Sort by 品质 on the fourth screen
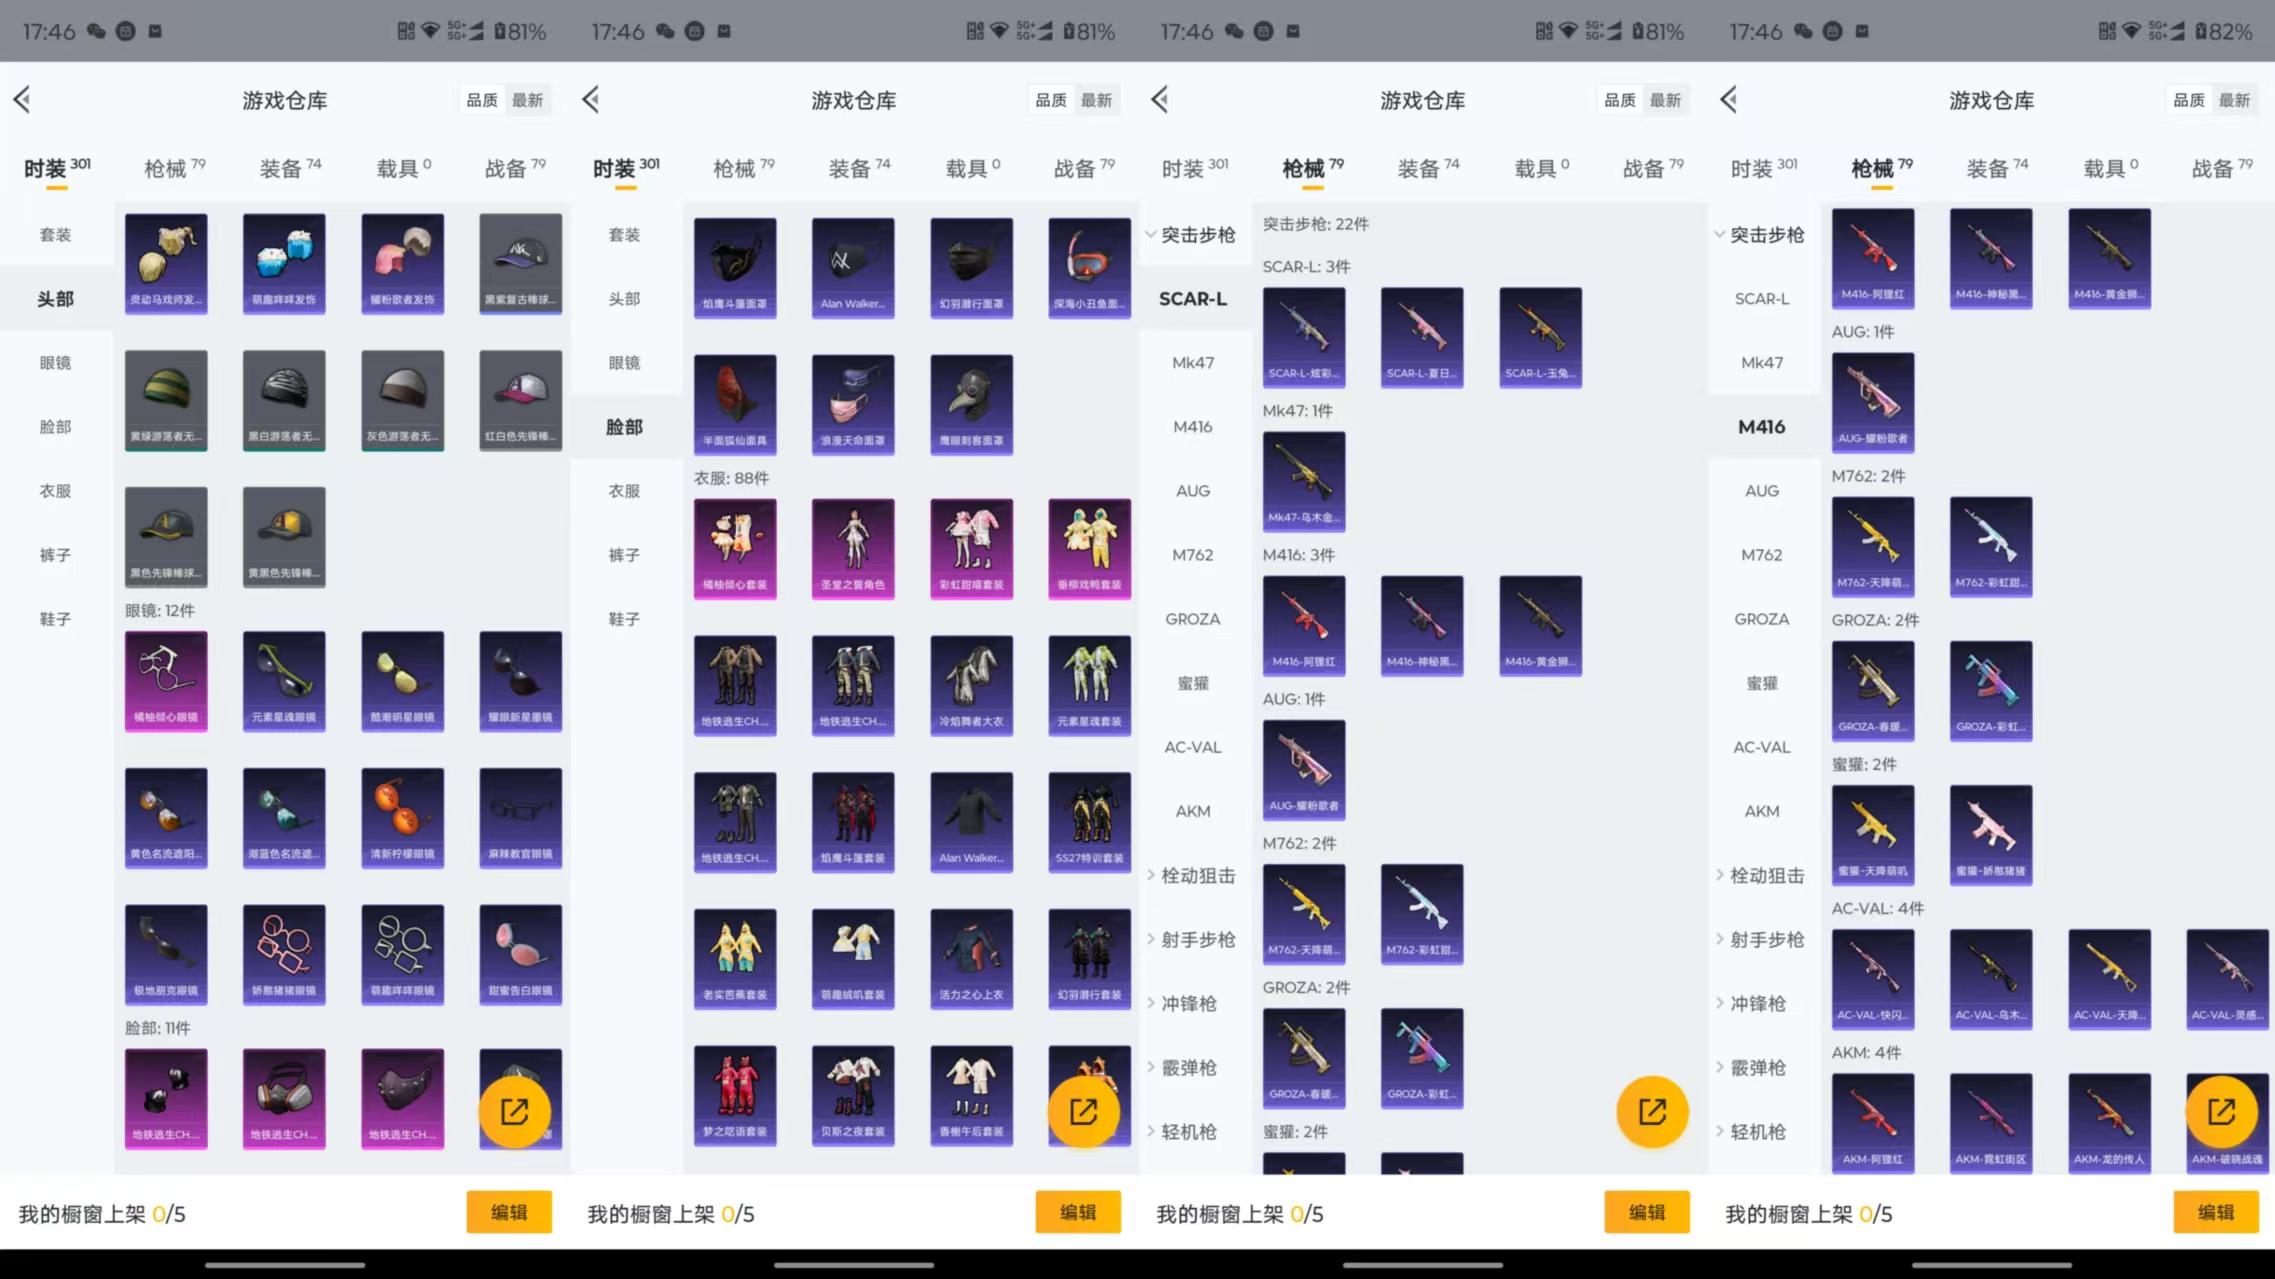This screenshot has height=1279, width=2275. [x=2189, y=100]
